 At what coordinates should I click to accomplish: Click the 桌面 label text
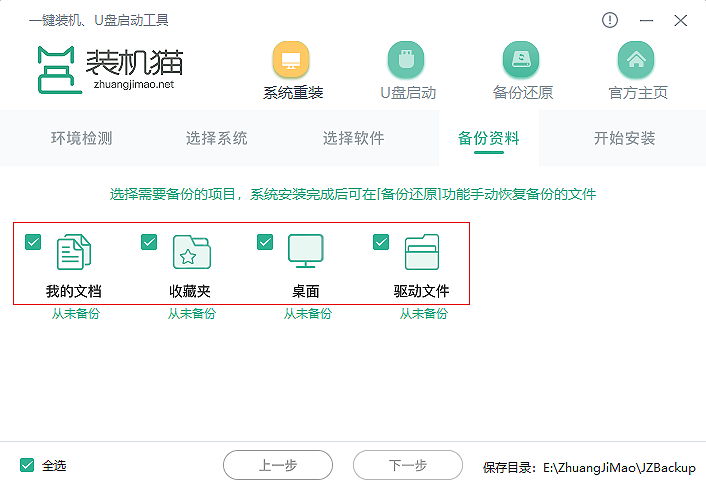306,291
